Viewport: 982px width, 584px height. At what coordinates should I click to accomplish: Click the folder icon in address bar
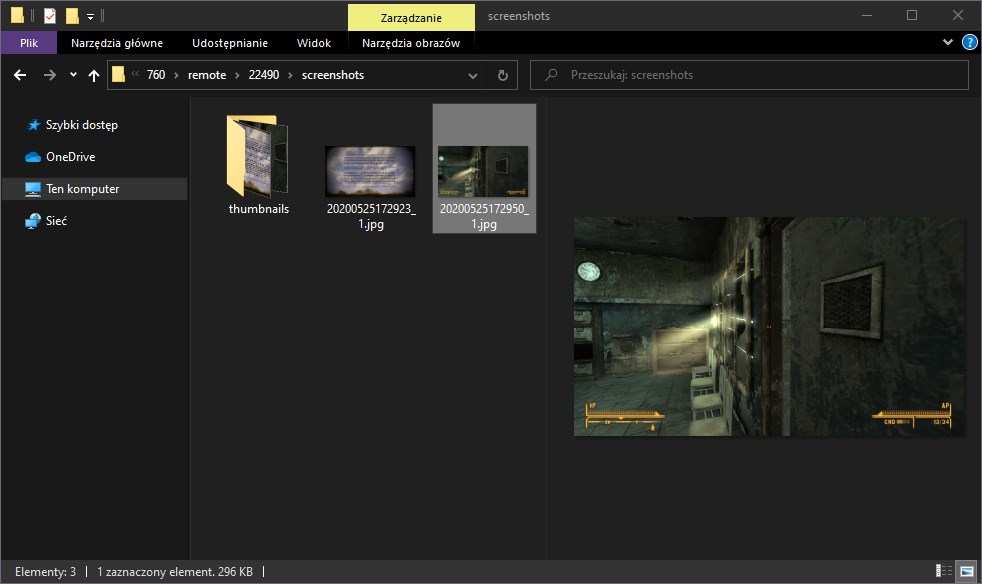[x=118, y=75]
